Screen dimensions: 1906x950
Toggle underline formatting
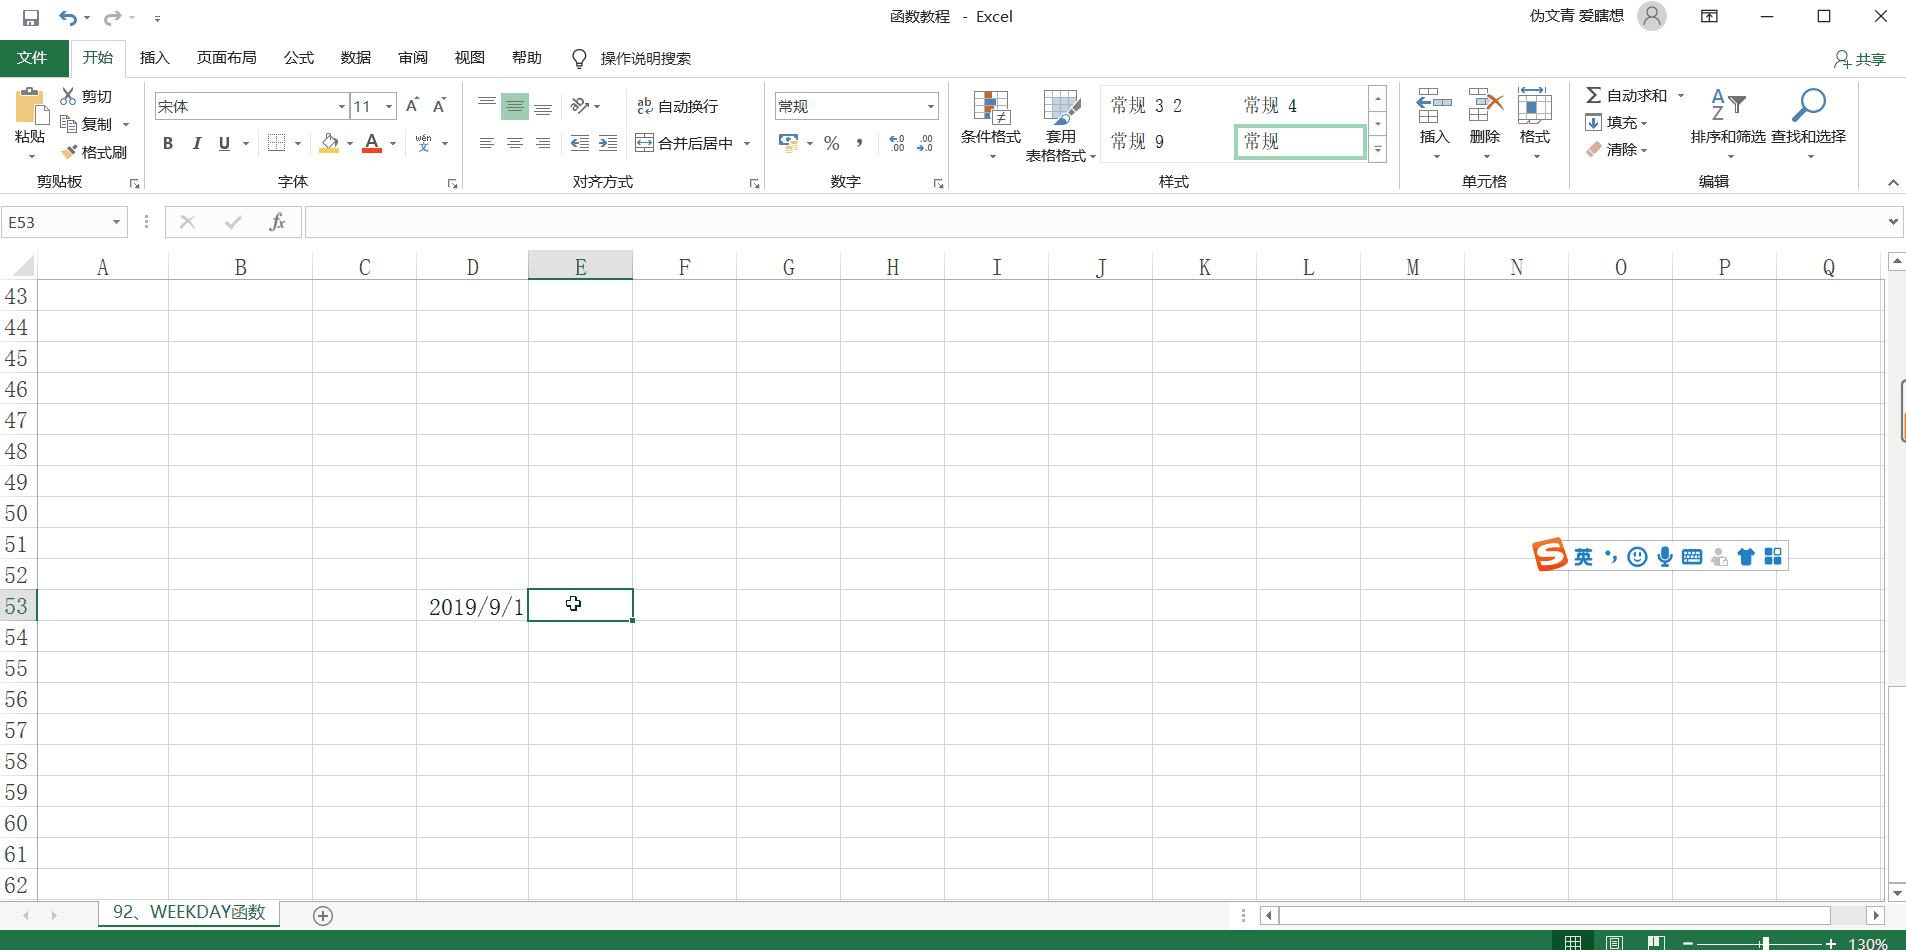pos(223,143)
